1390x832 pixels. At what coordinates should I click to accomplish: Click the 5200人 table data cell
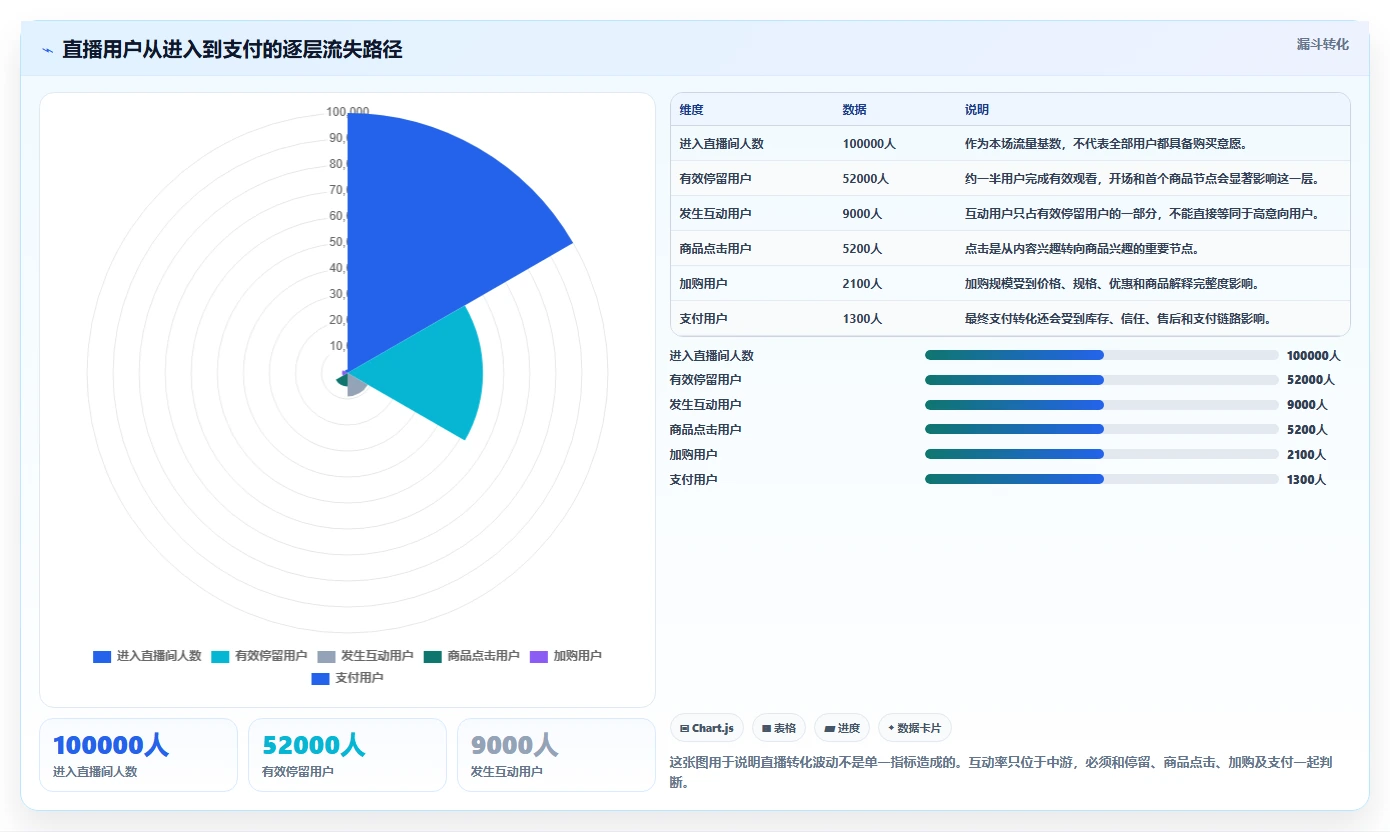point(862,249)
